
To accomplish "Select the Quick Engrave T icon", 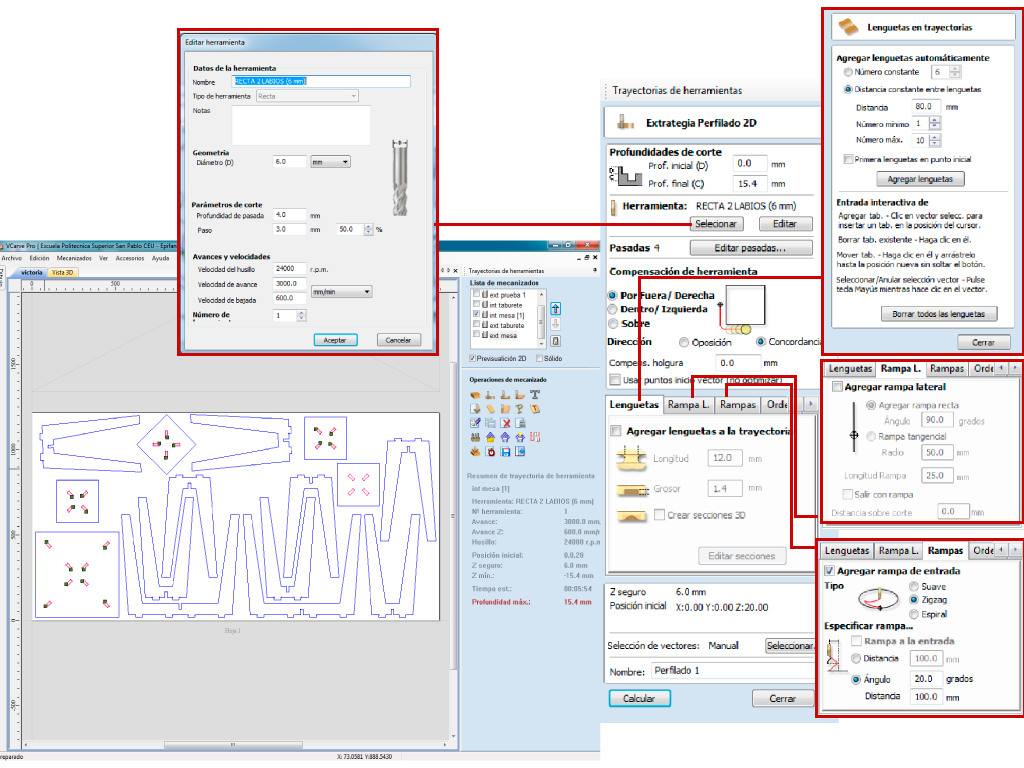I will coord(535,394).
